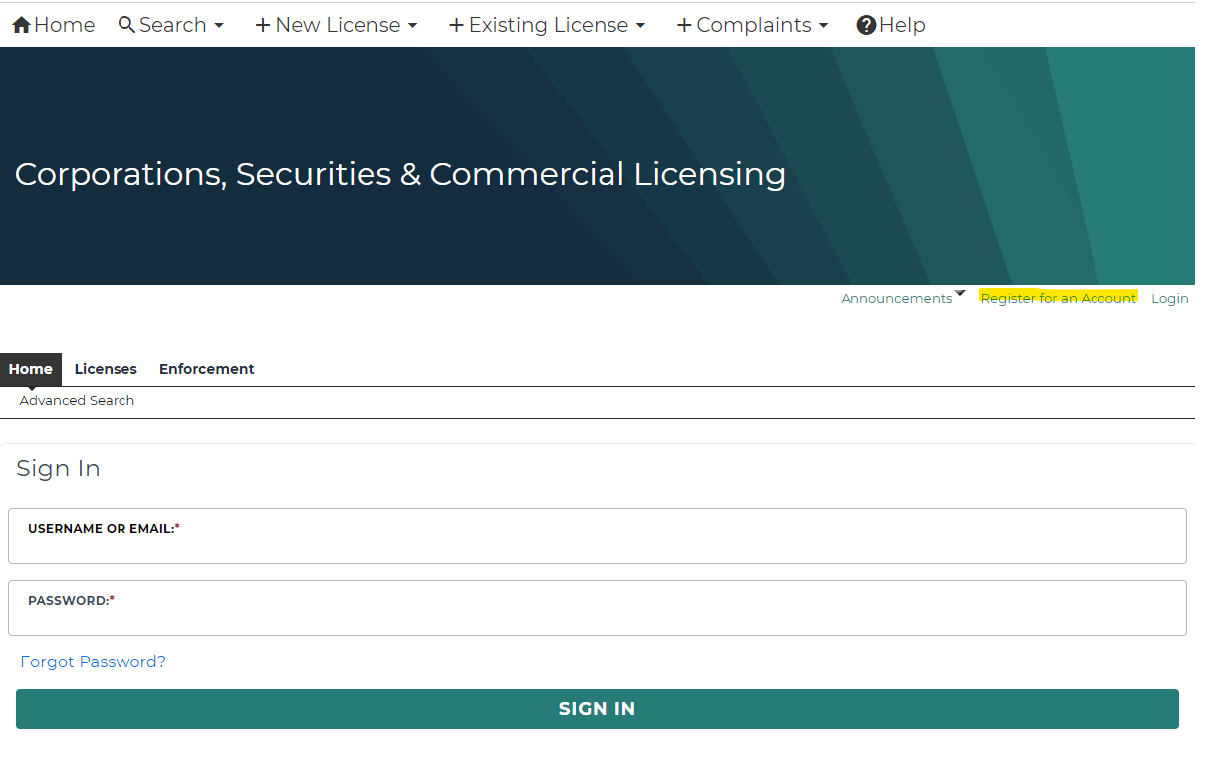Viewport: 1216px width, 757px height.
Task: Click the plus icon beside Existing License
Action: [x=456, y=25]
